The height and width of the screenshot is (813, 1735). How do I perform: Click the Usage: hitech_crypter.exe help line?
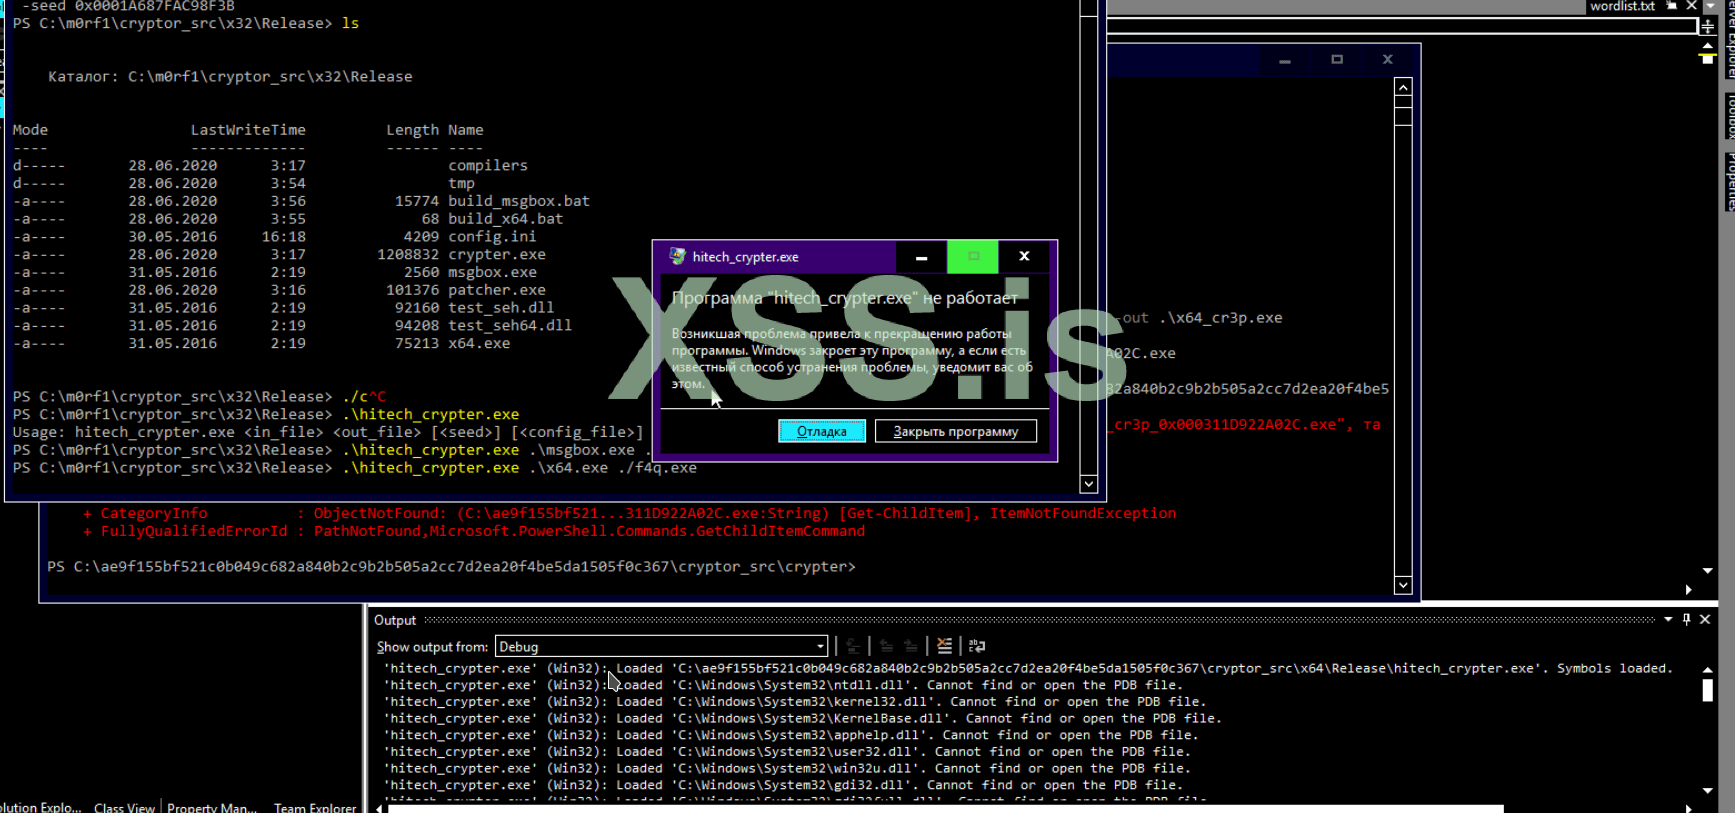pos(328,432)
